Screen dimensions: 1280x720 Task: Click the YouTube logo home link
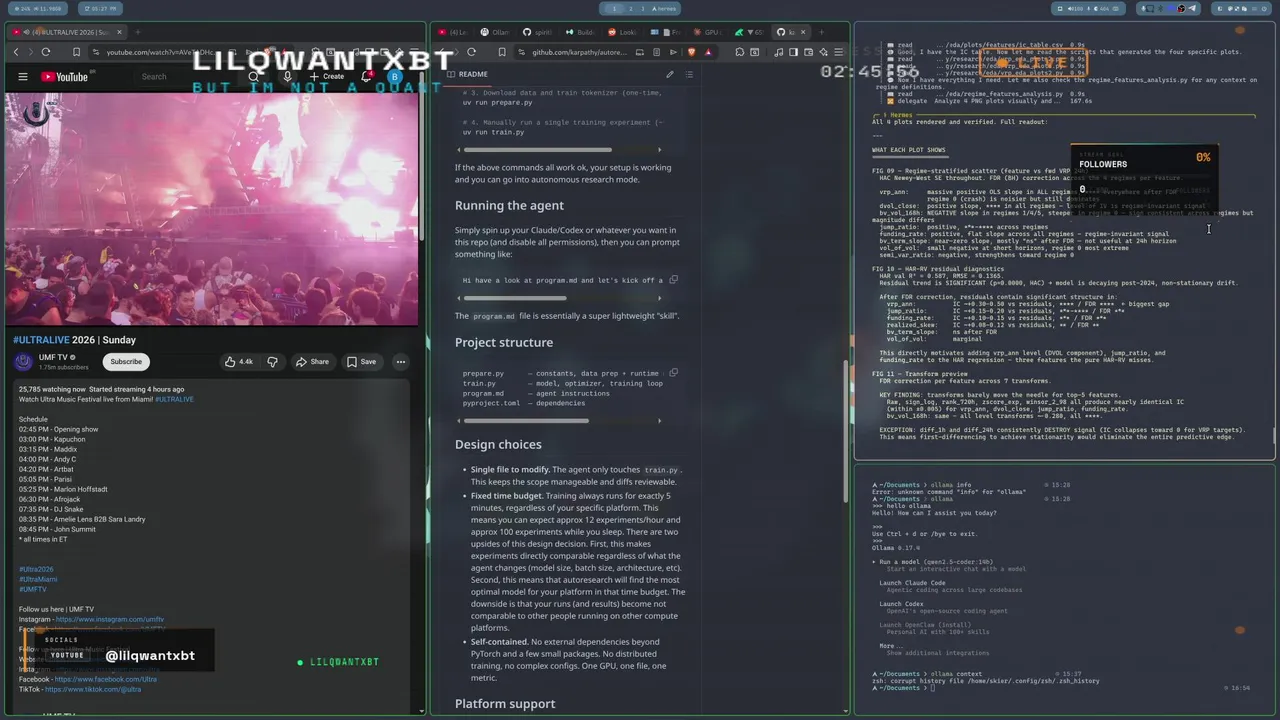tap(65, 77)
